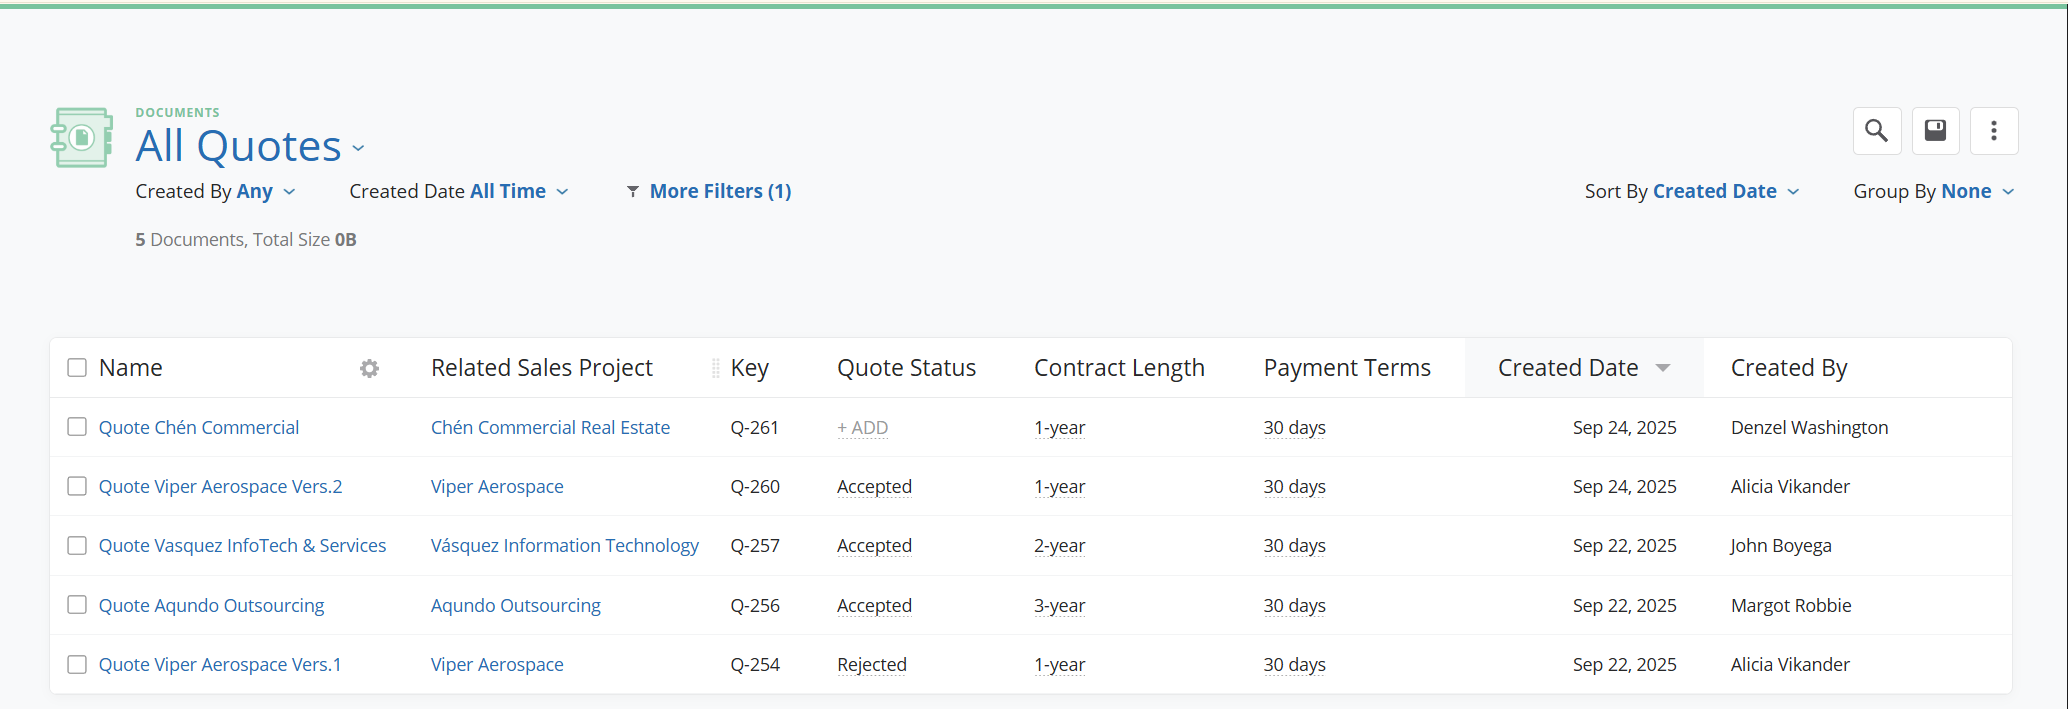Open the Quote Viper Aerospace Vers.2 link
2068x709 pixels.
pos(220,487)
